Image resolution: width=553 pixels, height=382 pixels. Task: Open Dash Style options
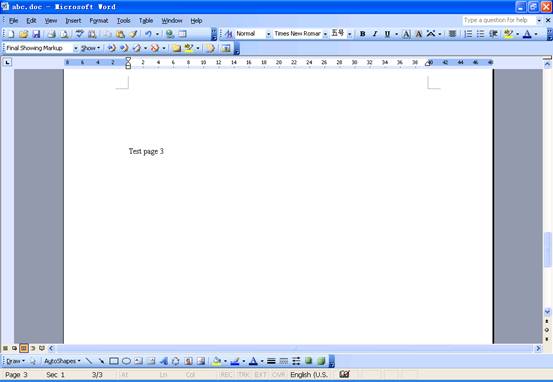coord(284,361)
